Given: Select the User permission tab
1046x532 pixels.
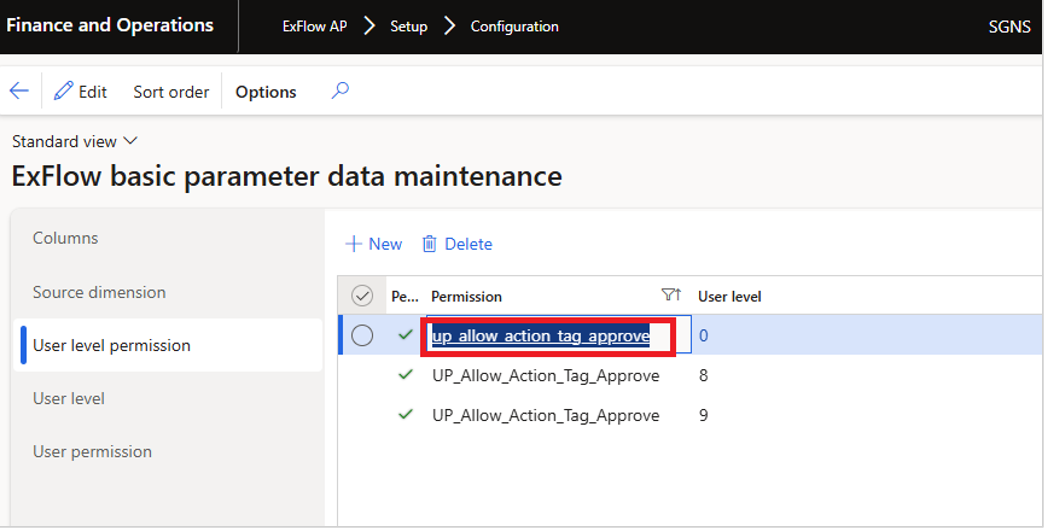Looking at the screenshot, I should [92, 452].
